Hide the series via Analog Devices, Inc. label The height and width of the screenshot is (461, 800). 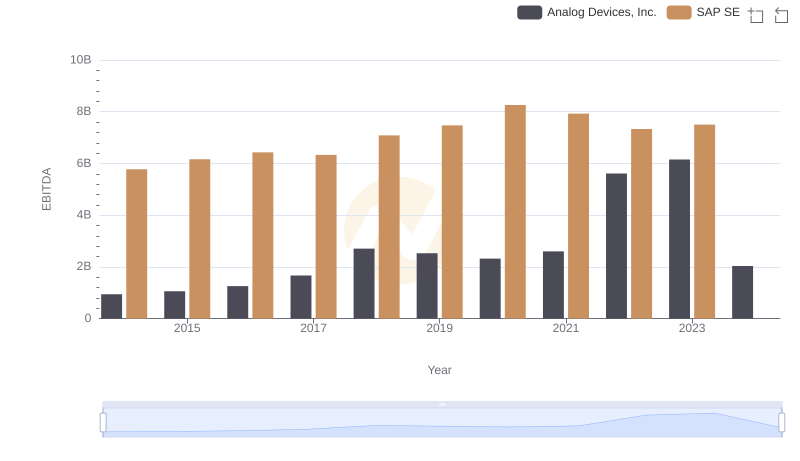tap(601, 12)
